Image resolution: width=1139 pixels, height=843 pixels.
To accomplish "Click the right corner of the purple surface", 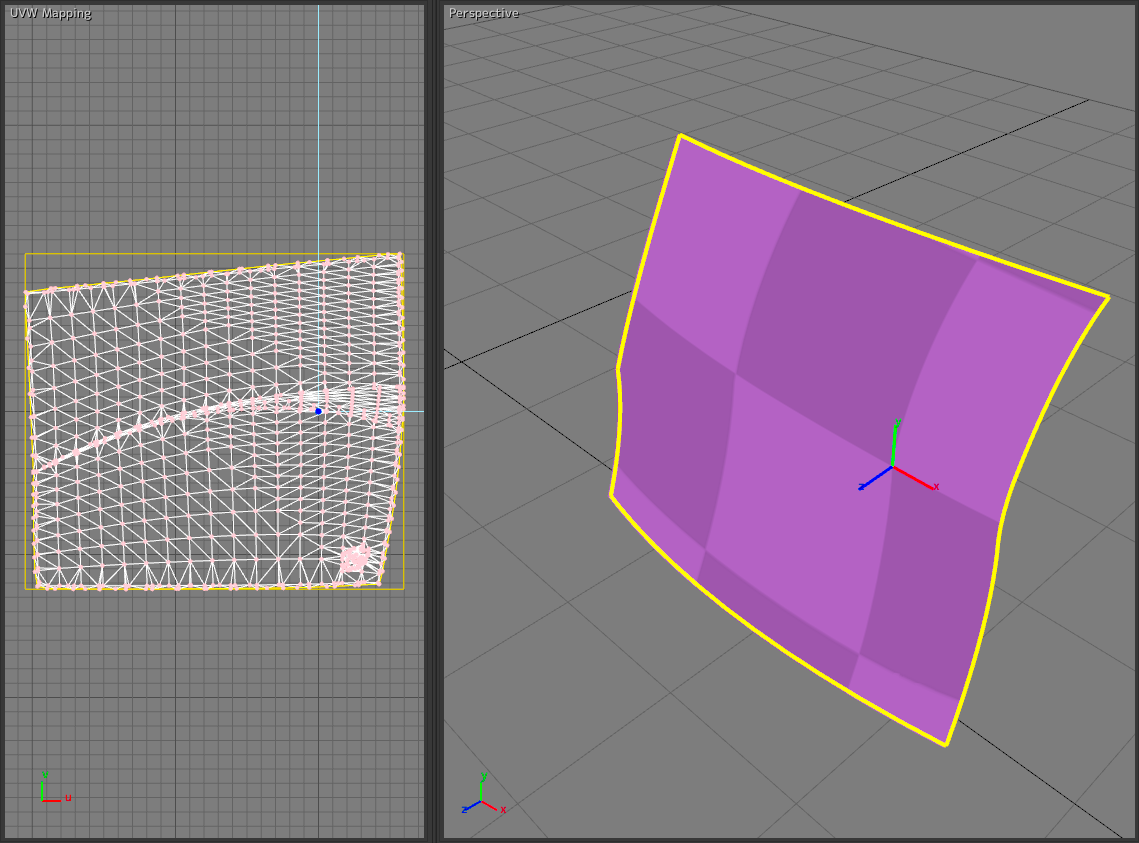I will [1108, 297].
